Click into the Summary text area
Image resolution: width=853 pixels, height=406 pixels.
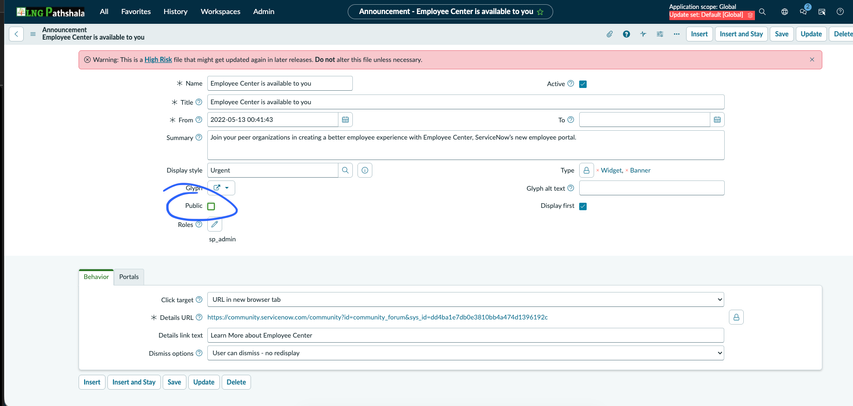point(466,145)
